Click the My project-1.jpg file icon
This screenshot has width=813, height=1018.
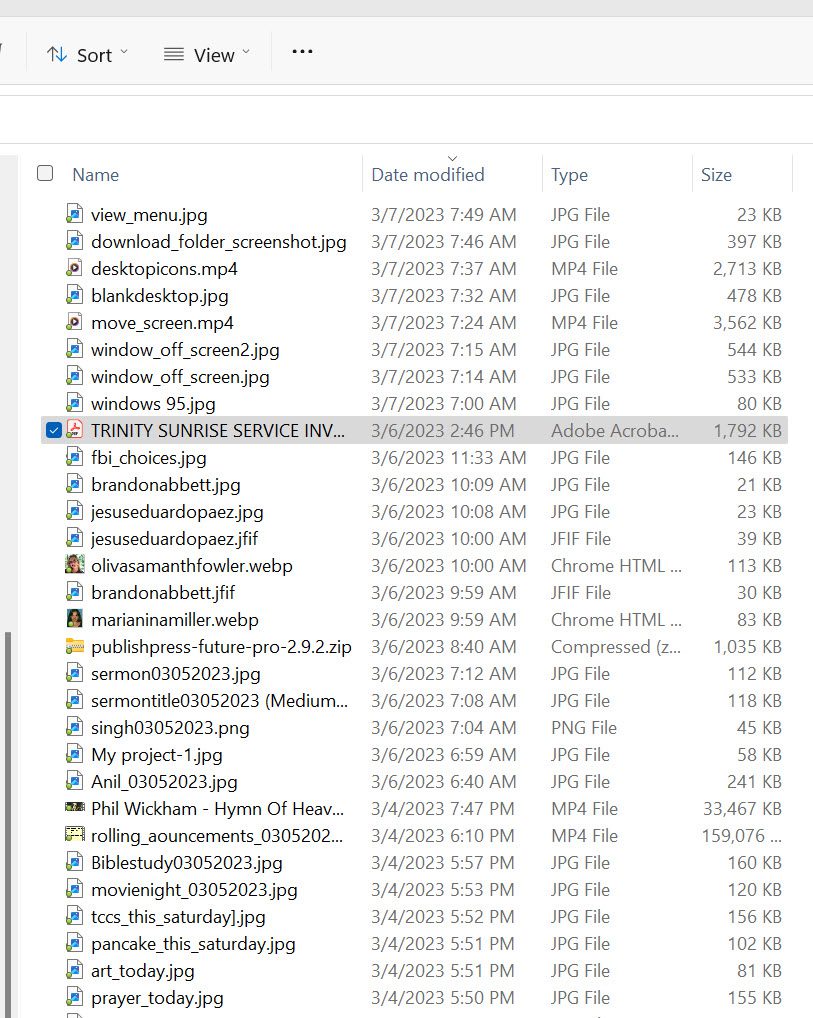click(x=75, y=754)
